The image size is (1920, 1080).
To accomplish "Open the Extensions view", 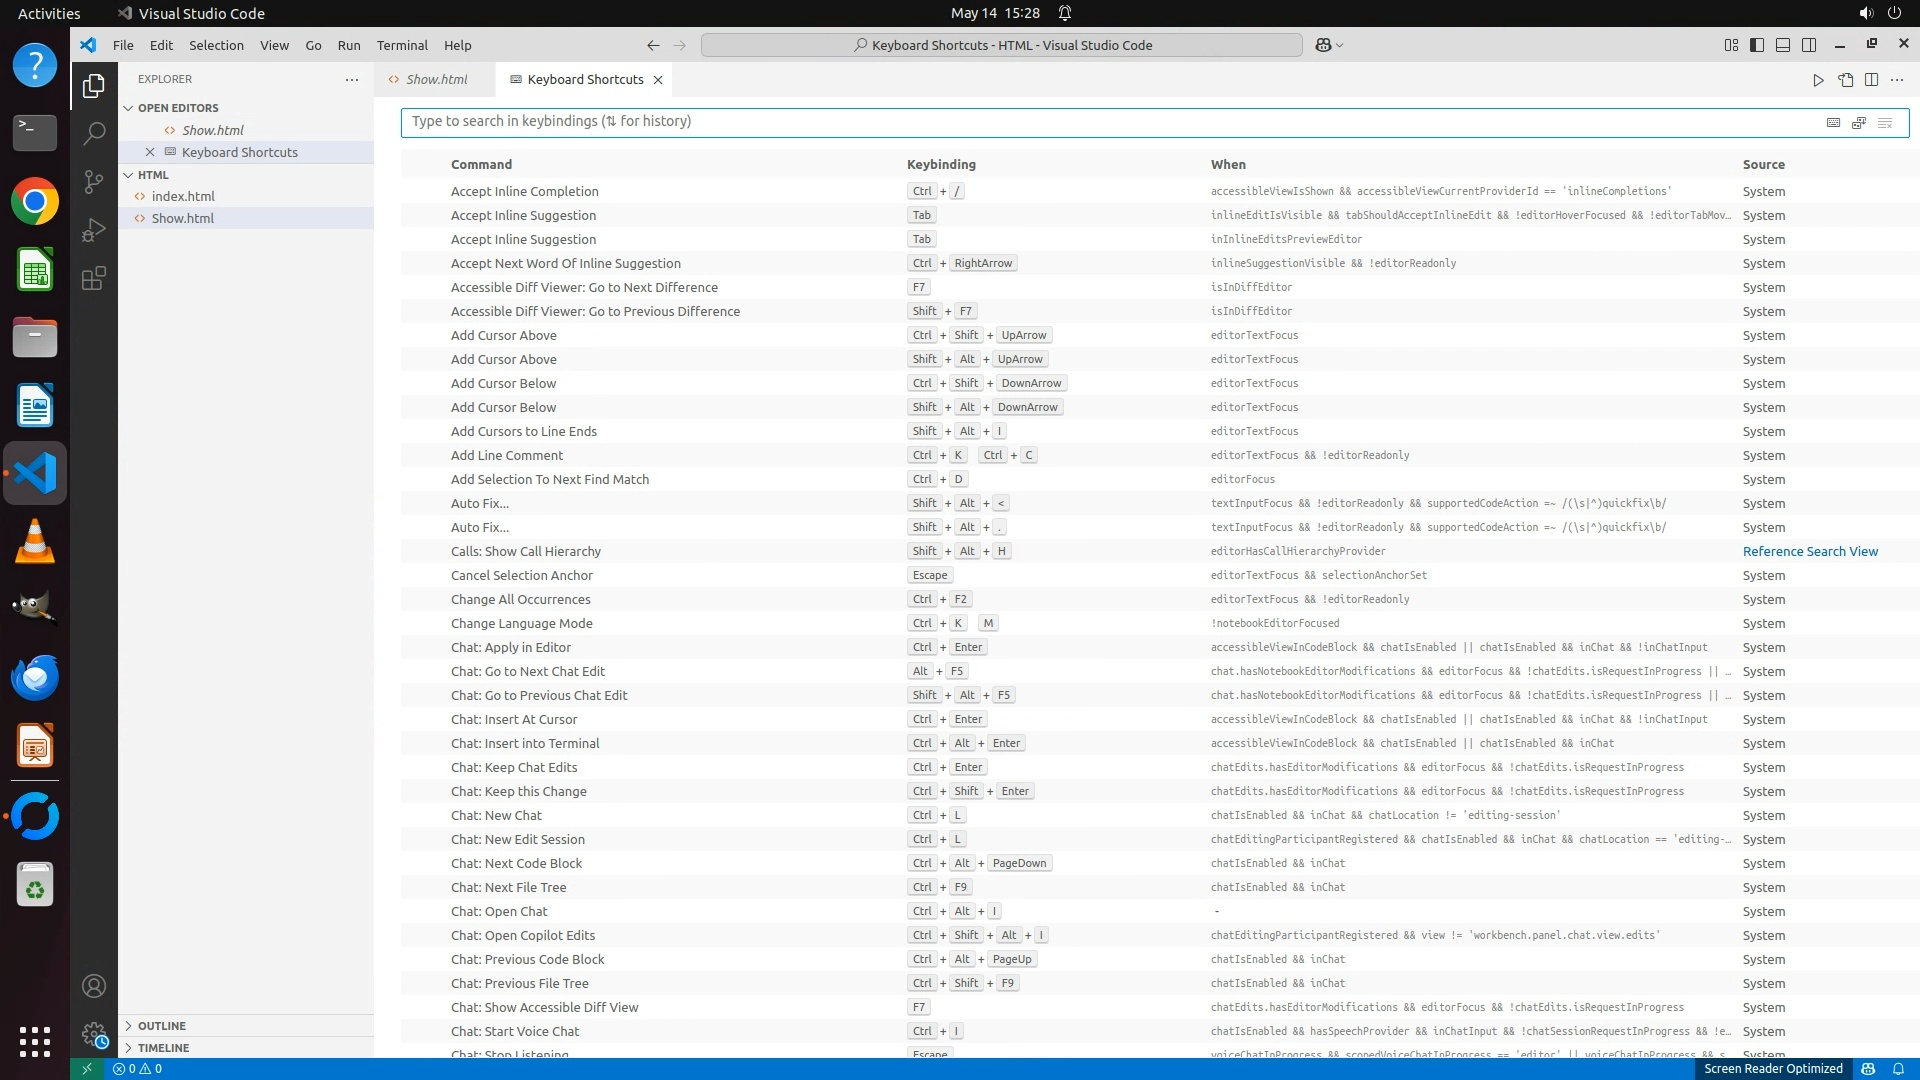I will pyautogui.click(x=93, y=279).
